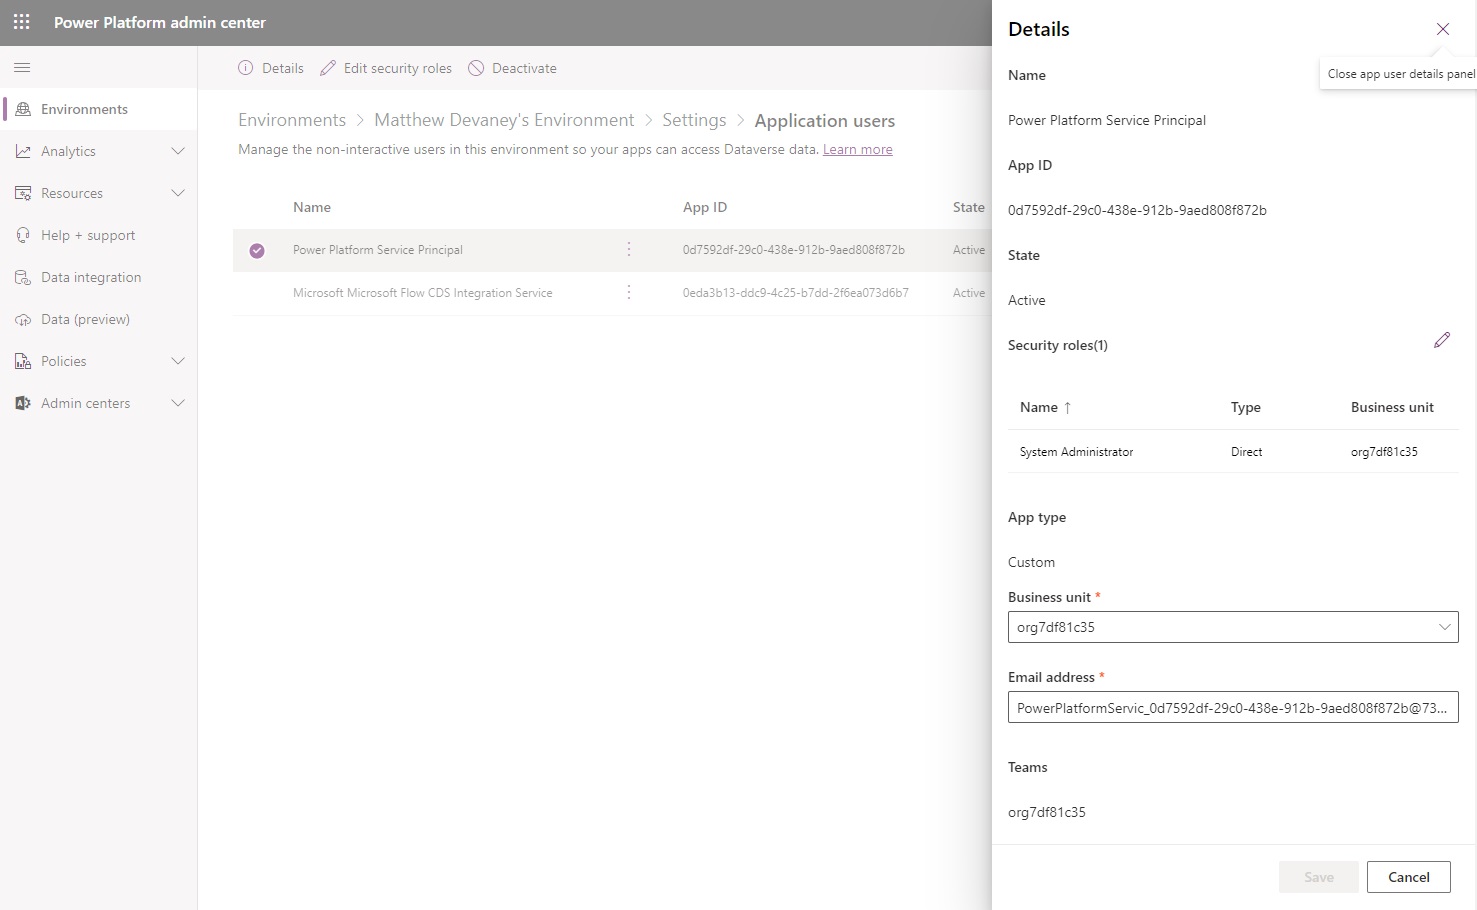
Task: Select the Power Platform Service Principal row checkbox
Action: [x=257, y=250]
